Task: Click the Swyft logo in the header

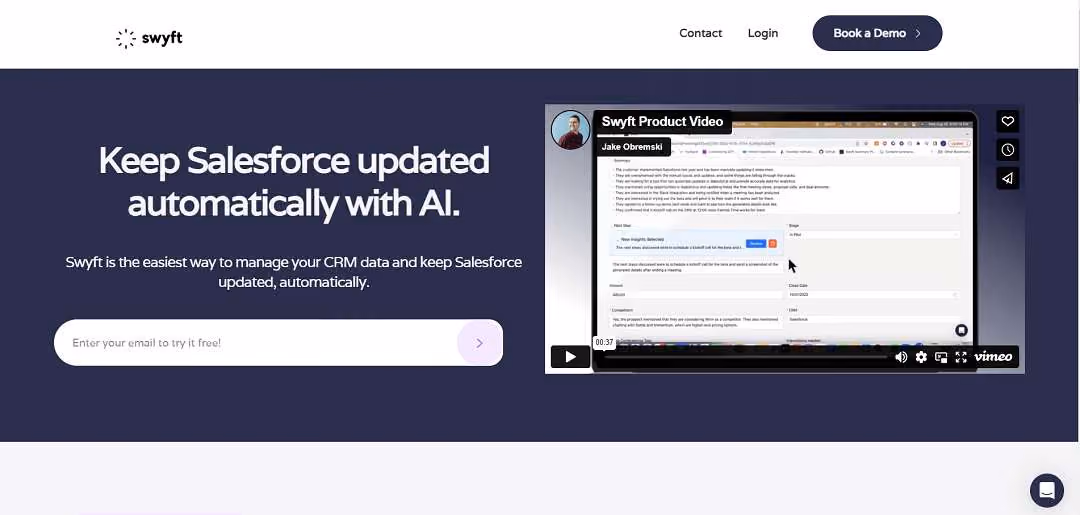Action: pos(149,38)
